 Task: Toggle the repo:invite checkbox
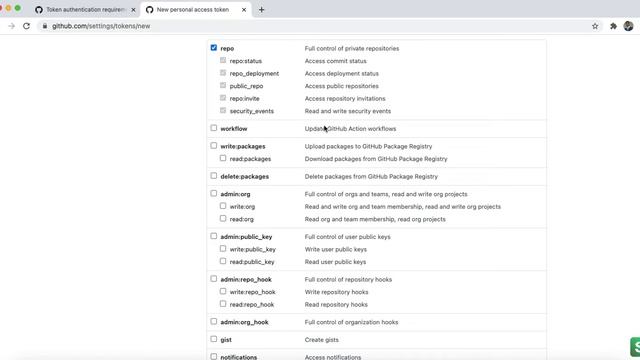coord(223,98)
